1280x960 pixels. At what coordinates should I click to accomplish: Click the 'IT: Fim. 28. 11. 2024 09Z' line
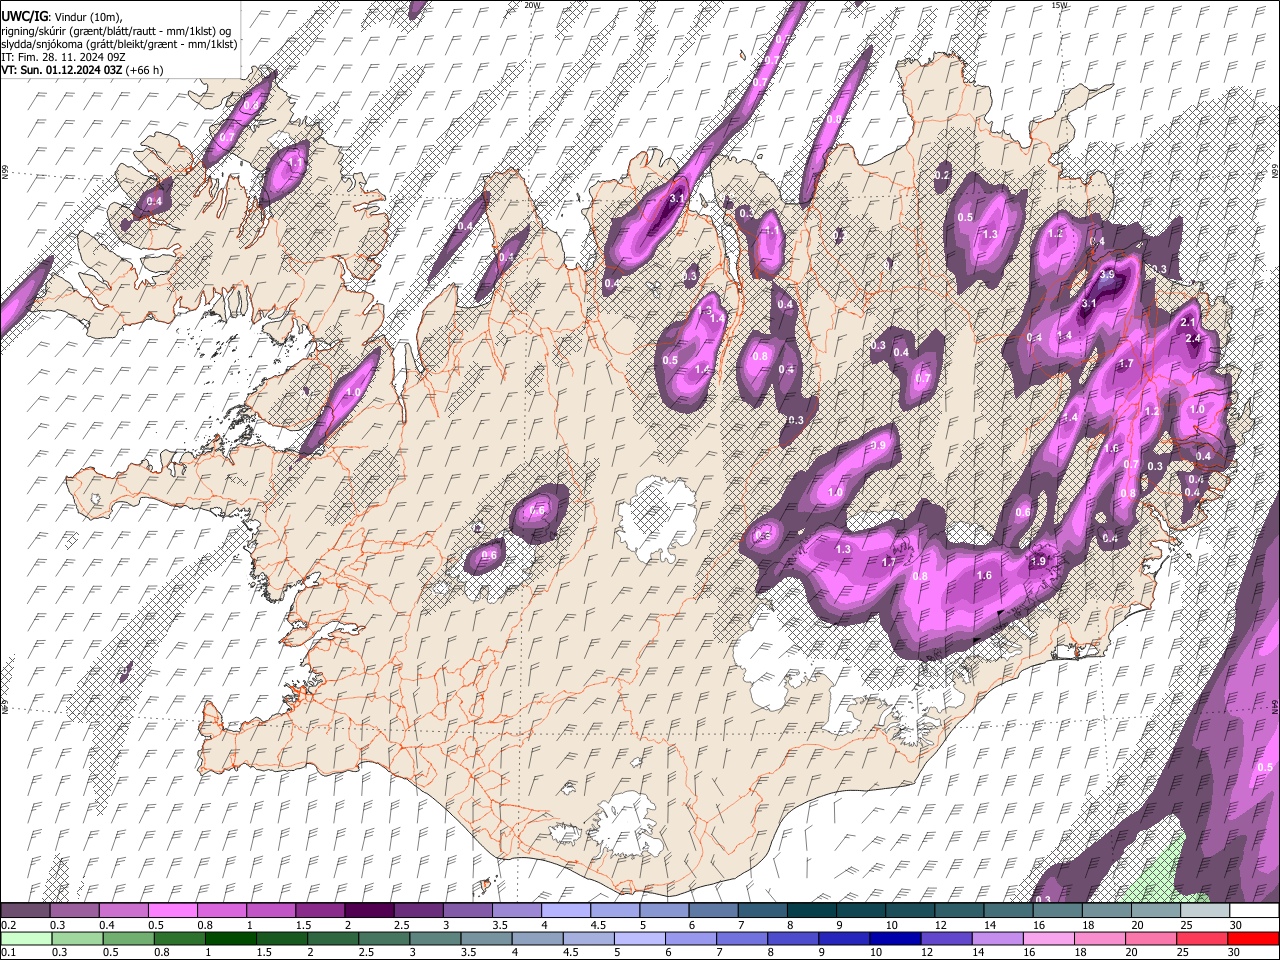(63, 57)
